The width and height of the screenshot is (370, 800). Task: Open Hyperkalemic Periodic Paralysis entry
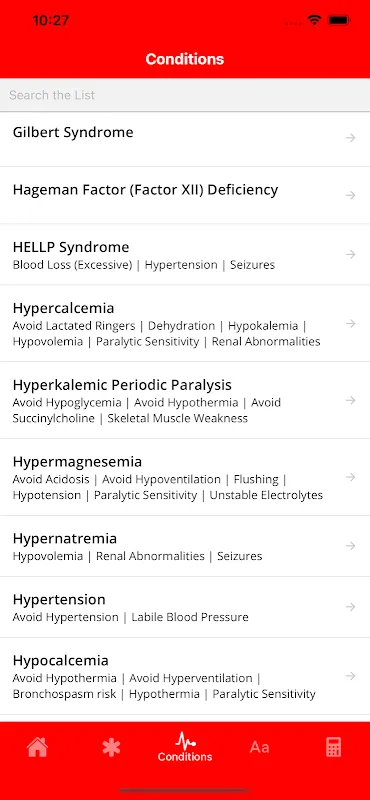(185, 400)
